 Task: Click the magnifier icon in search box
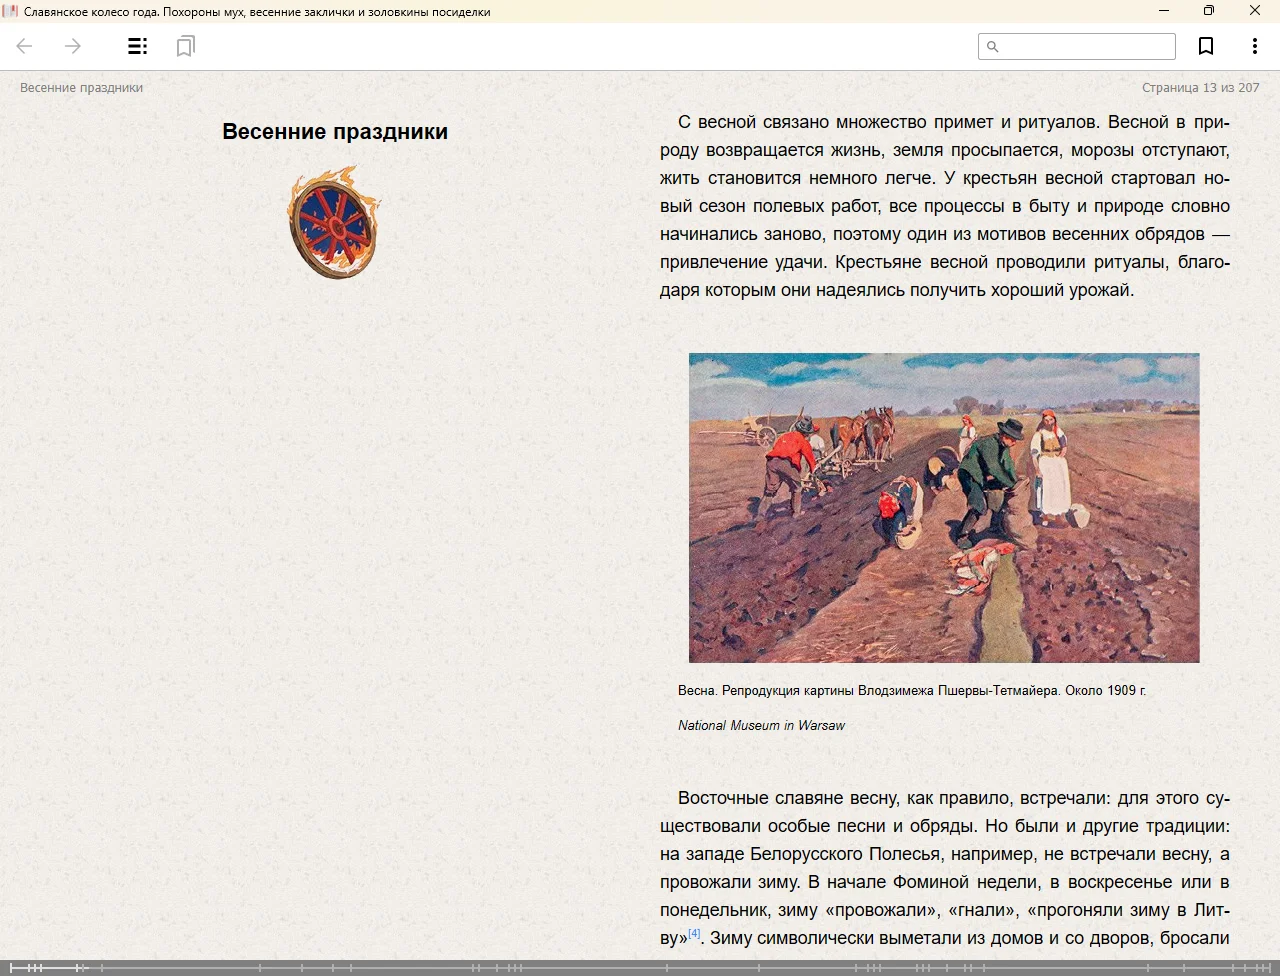click(992, 47)
